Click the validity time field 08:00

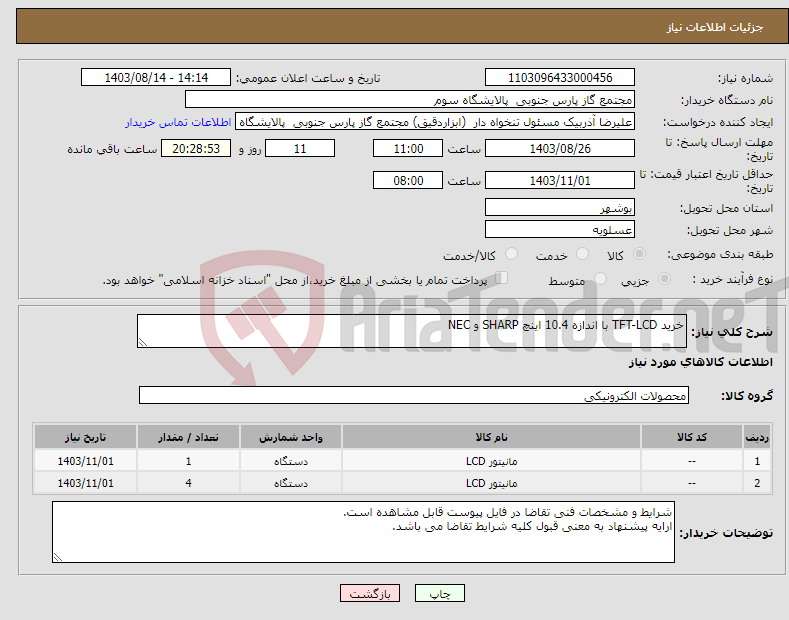point(408,180)
